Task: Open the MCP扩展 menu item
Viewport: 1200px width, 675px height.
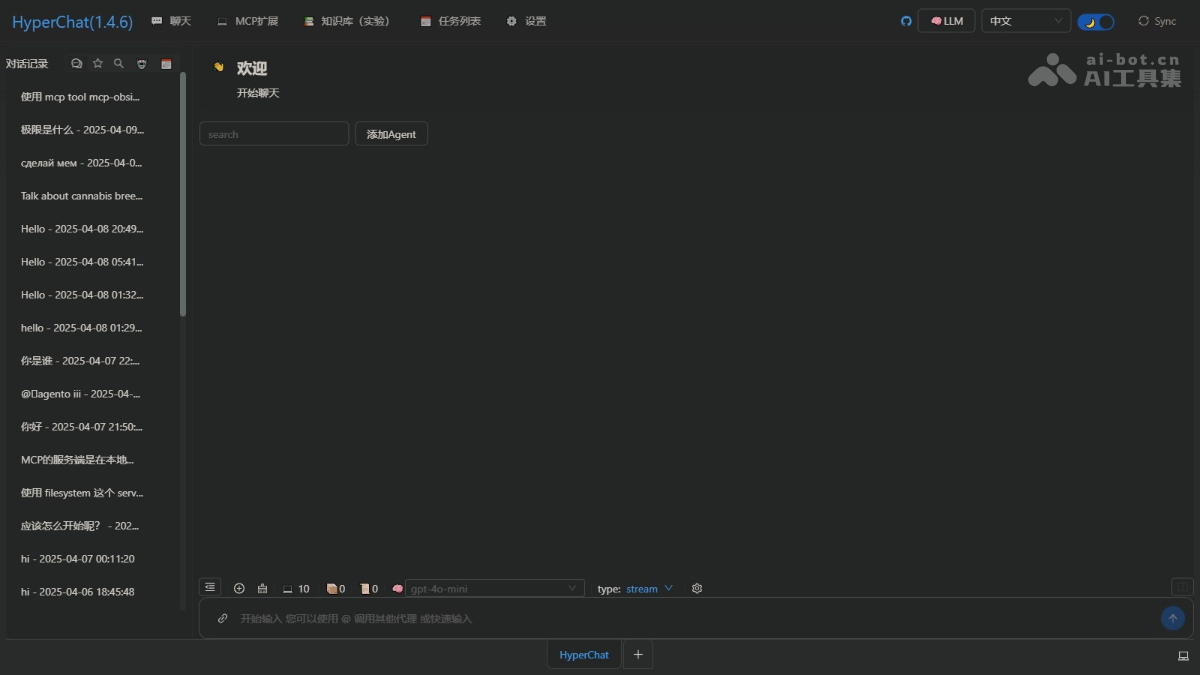Action: pyautogui.click(x=248, y=21)
